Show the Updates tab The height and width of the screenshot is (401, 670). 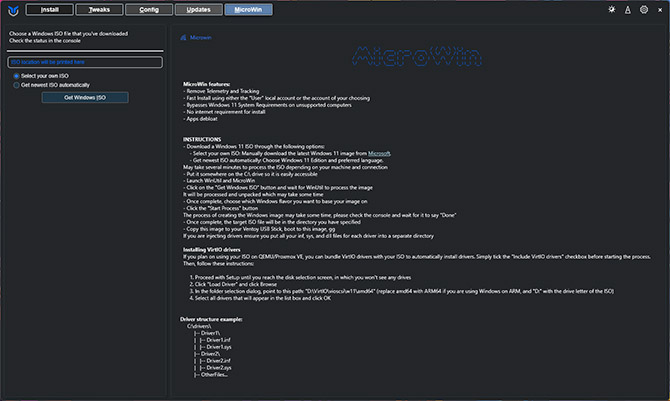[199, 10]
